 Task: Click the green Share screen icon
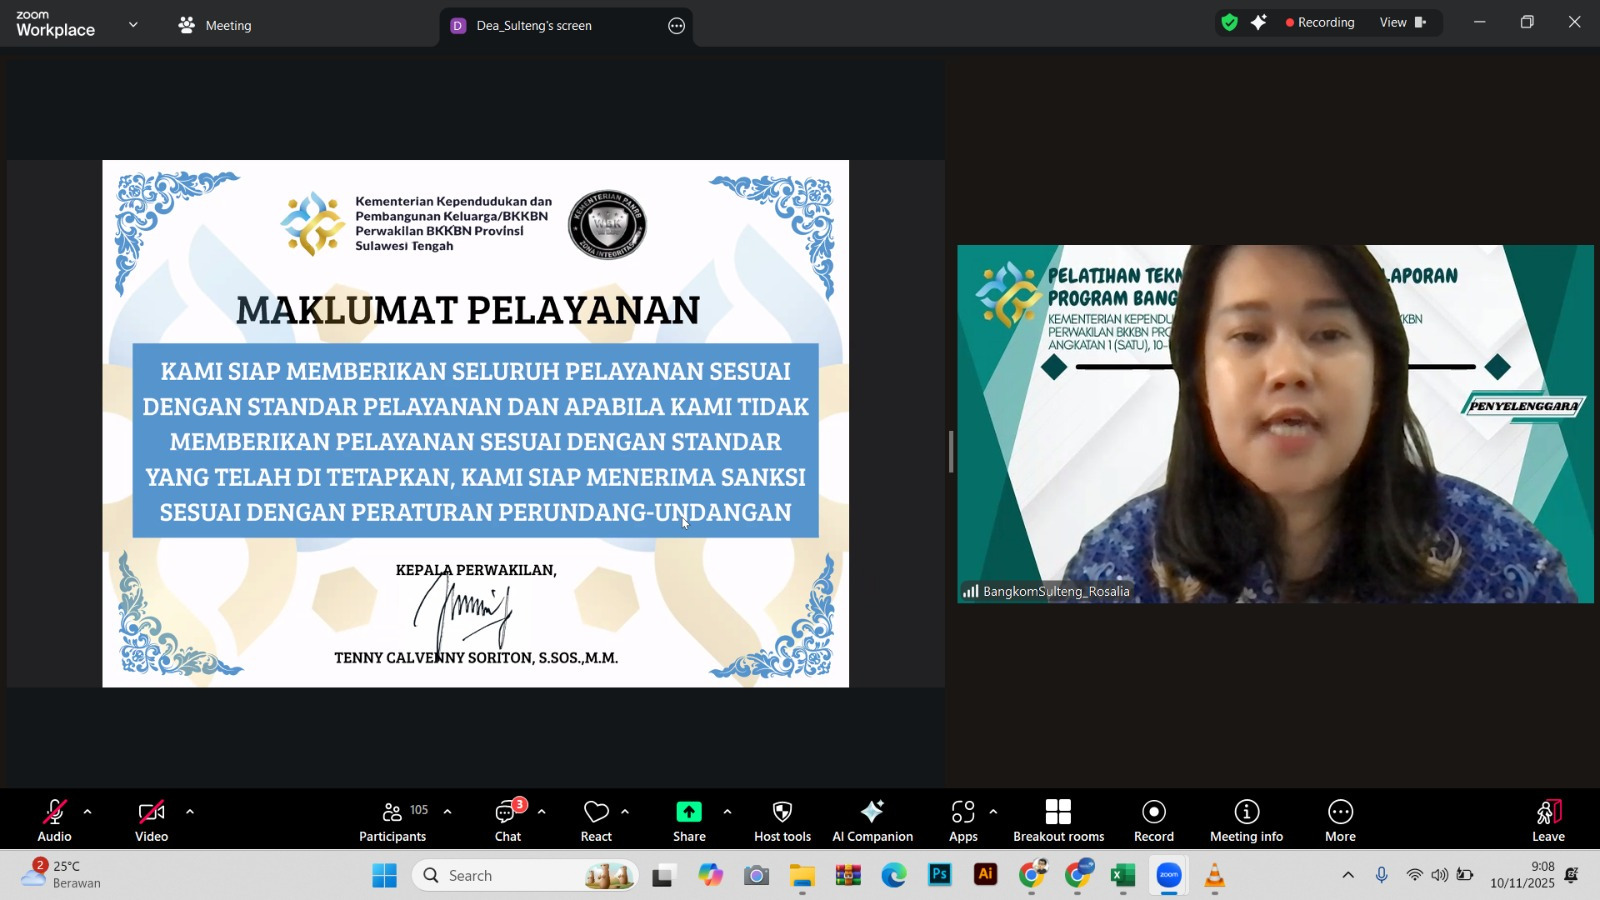(x=689, y=812)
